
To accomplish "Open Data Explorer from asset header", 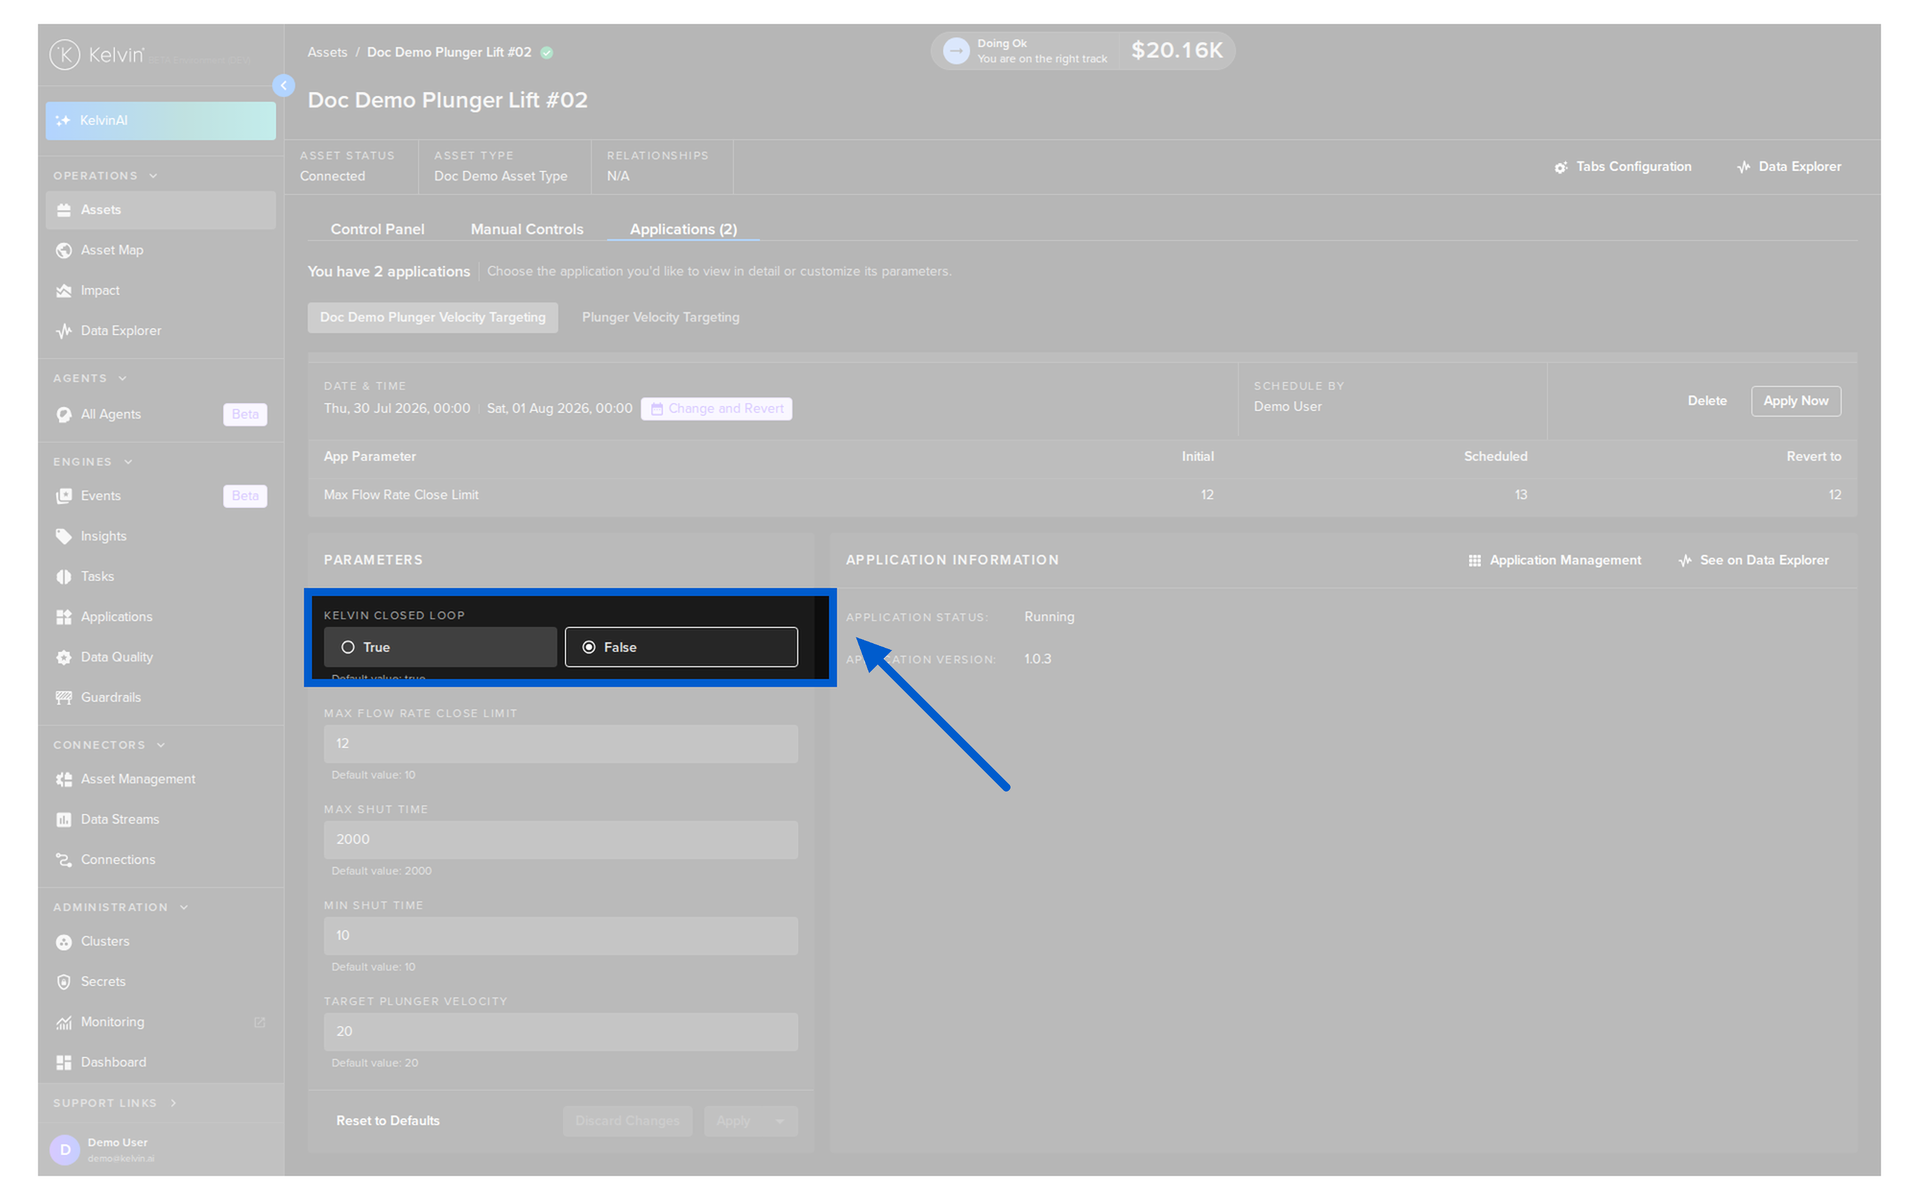I will click(x=1789, y=167).
